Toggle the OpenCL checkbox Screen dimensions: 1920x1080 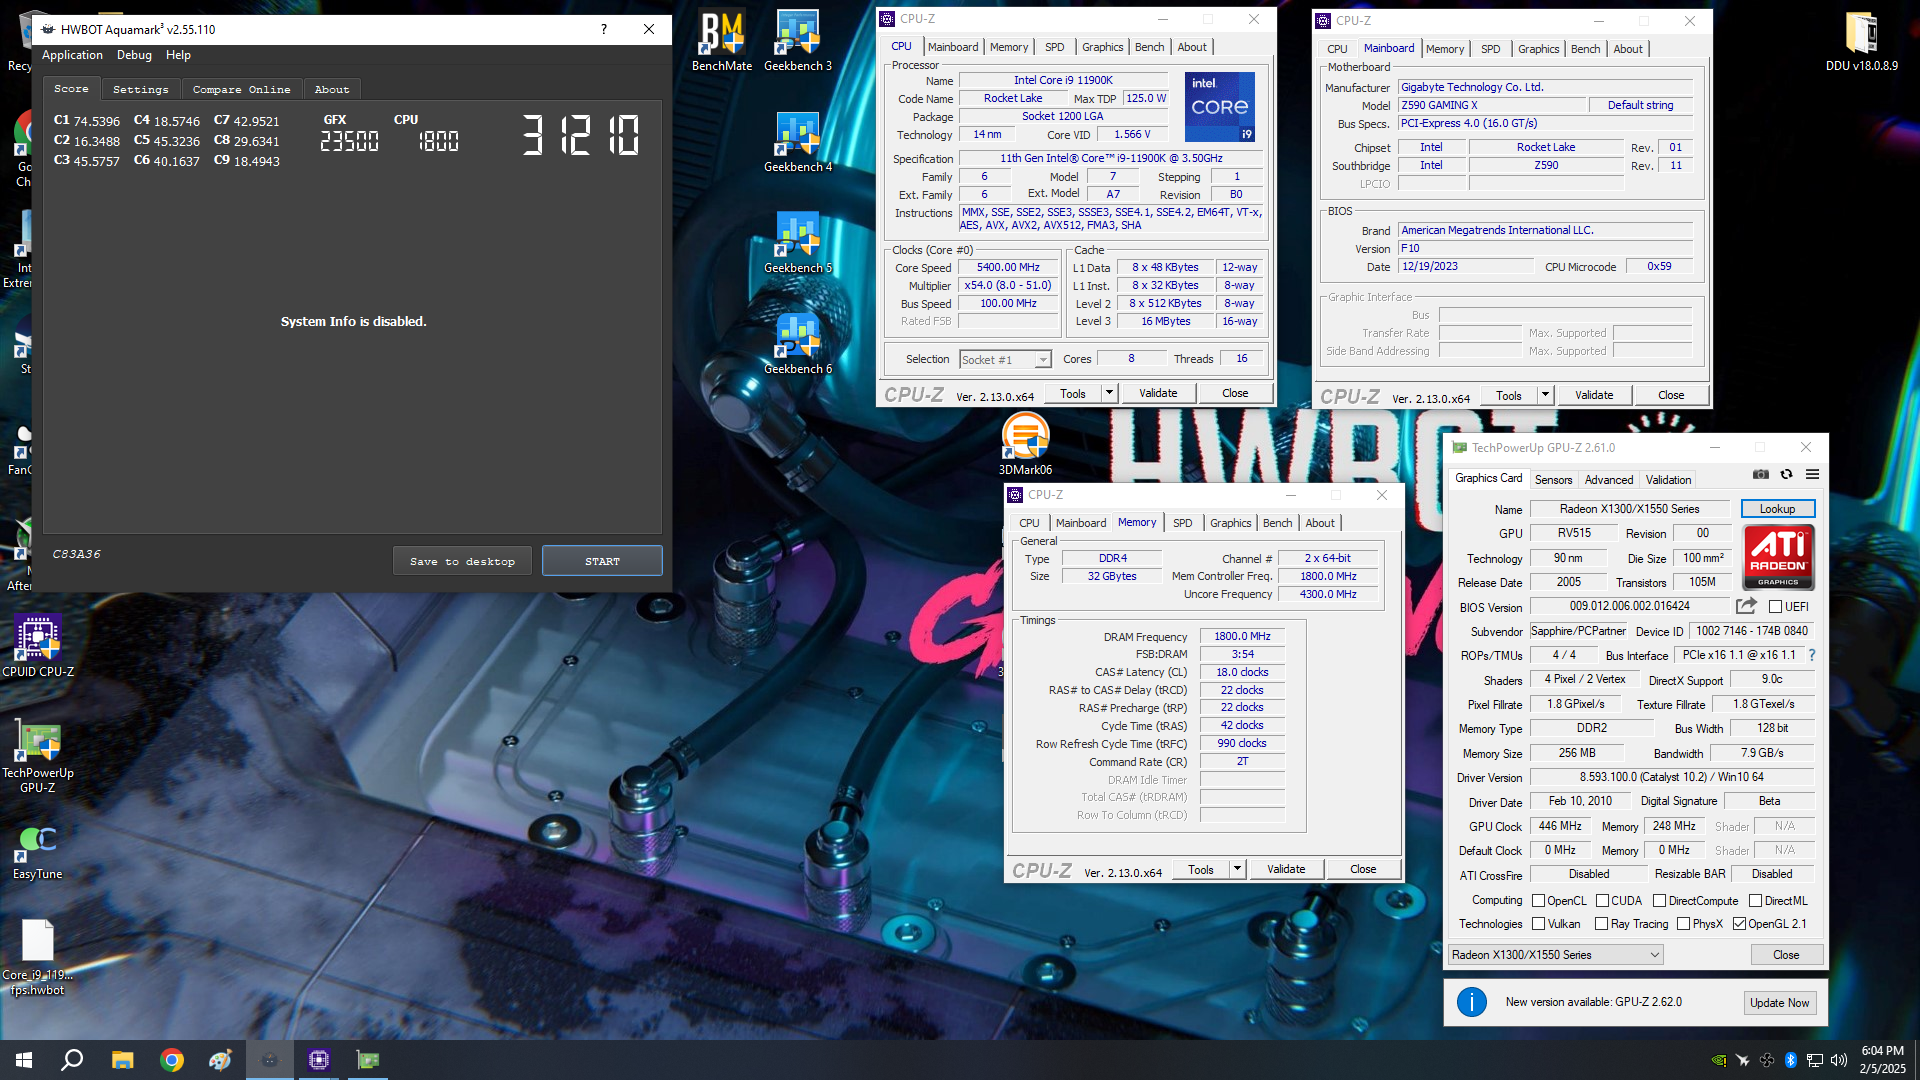[x=1539, y=901]
